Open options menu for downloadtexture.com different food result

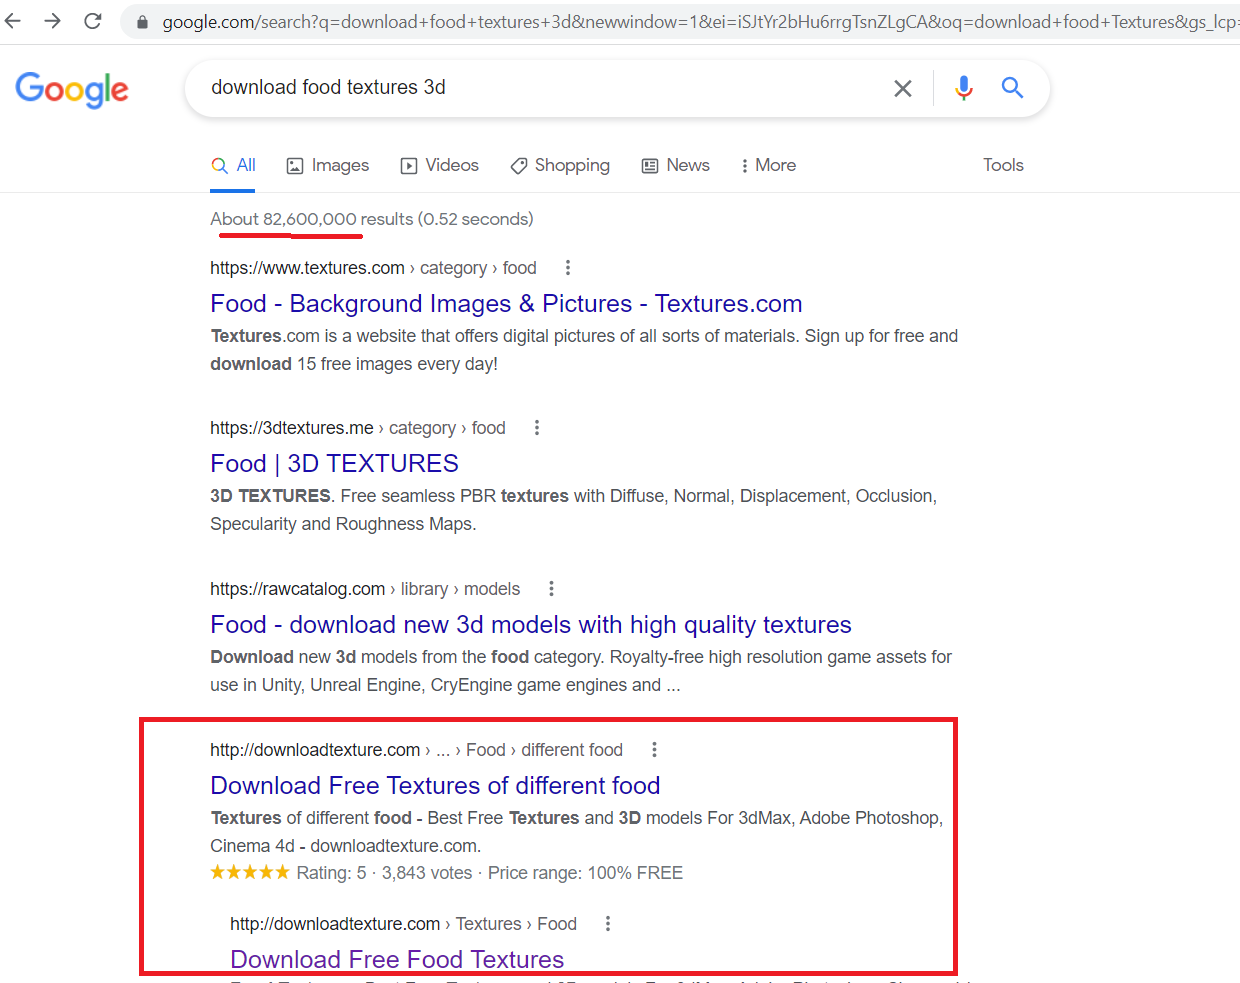(x=654, y=750)
